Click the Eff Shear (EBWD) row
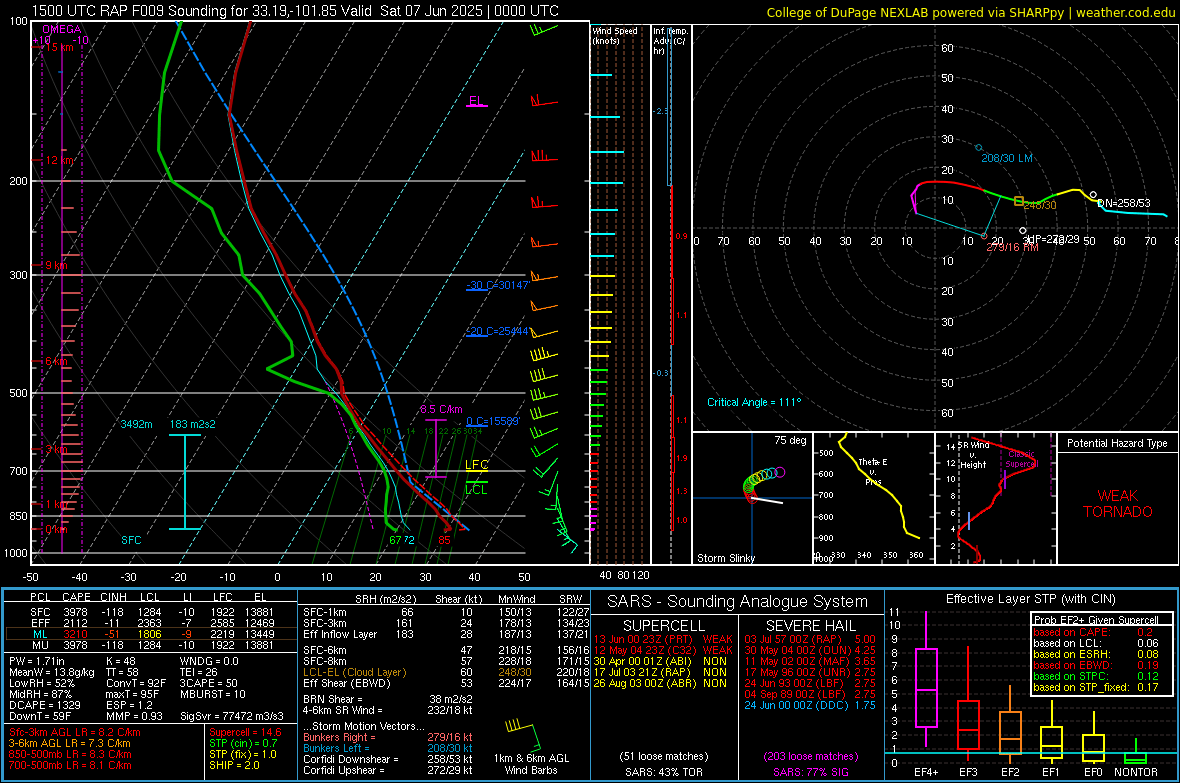1180x783 pixels. pos(446,683)
